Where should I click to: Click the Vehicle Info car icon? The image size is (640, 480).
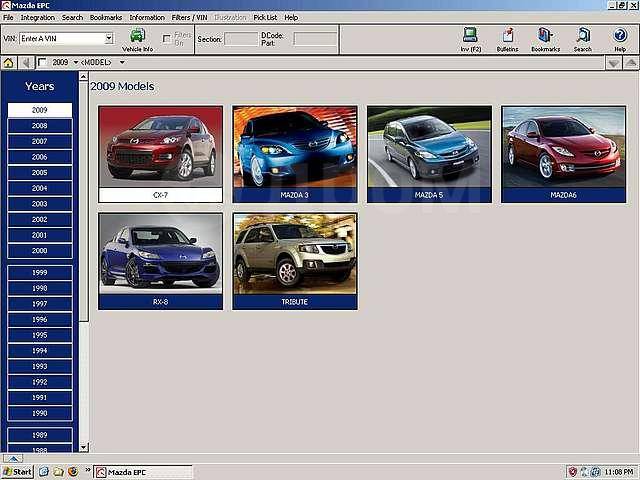pos(137,36)
